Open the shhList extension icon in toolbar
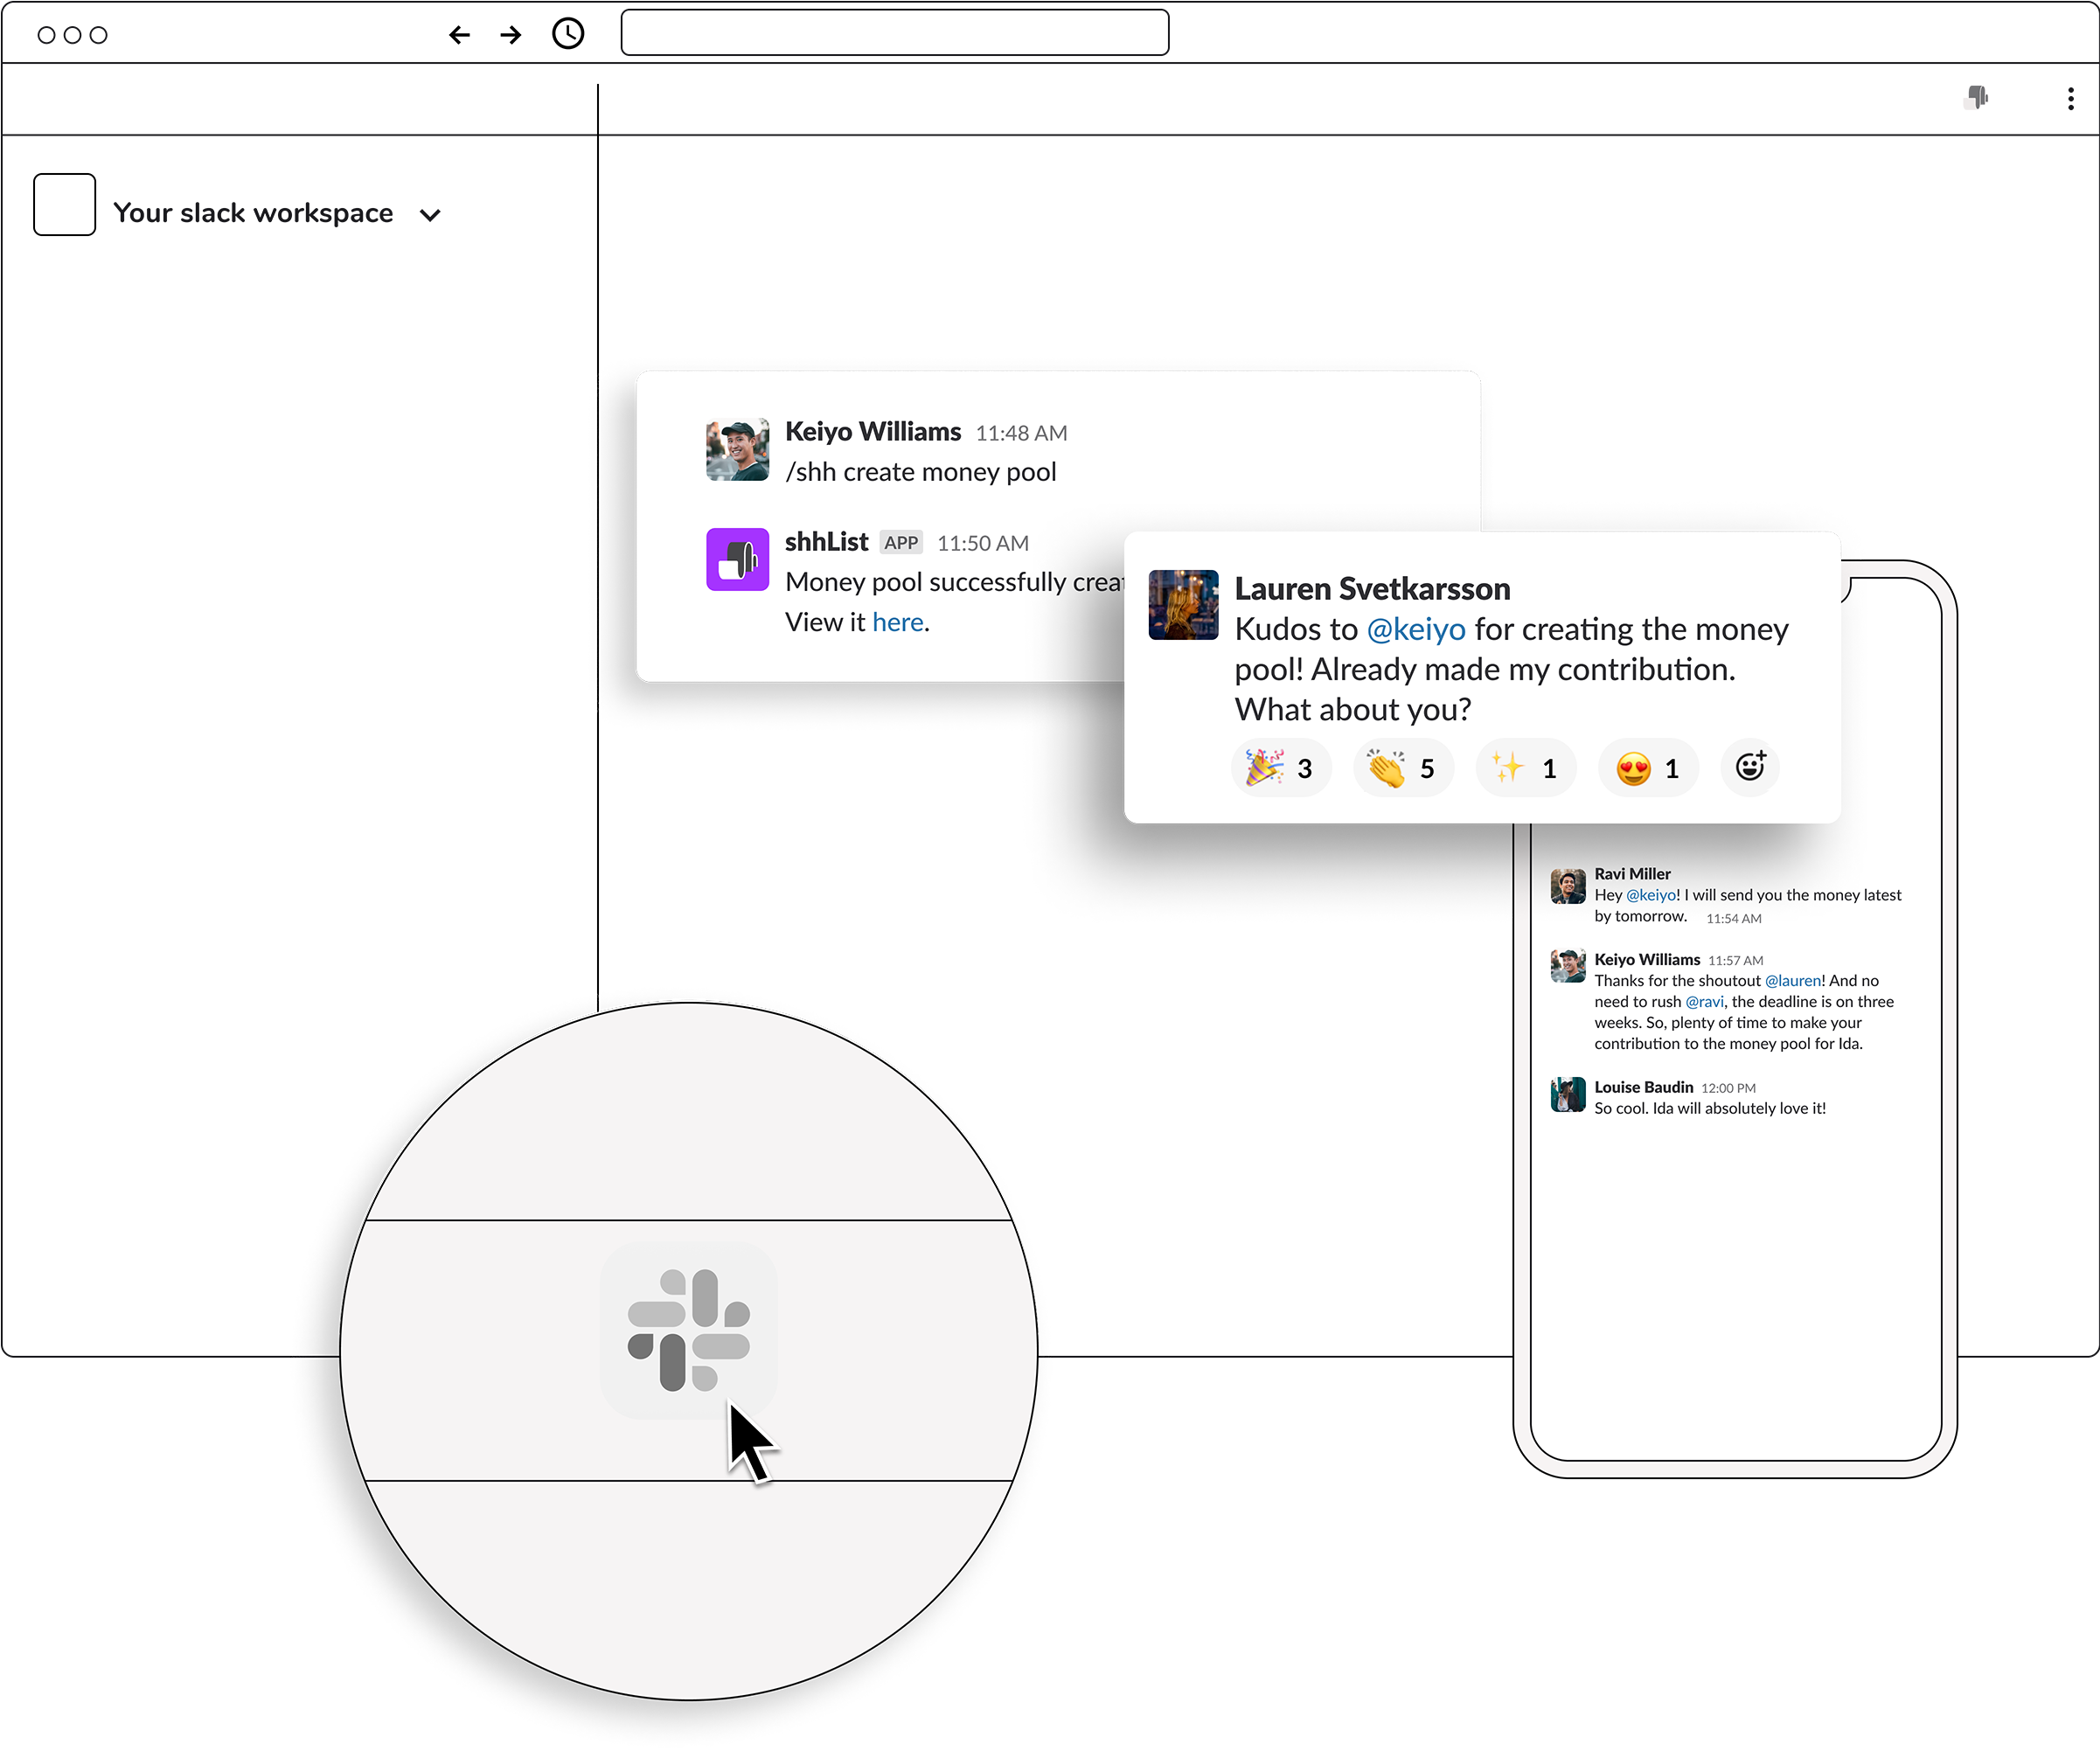Viewport: 2100px width, 1751px height. [1977, 97]
